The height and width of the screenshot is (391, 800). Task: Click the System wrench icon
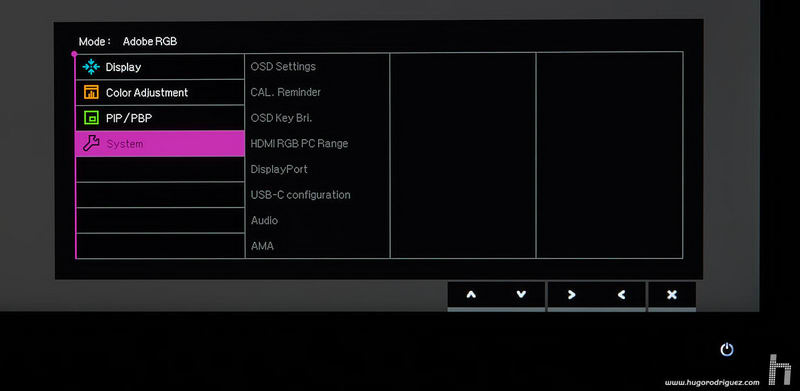[91, 143]
